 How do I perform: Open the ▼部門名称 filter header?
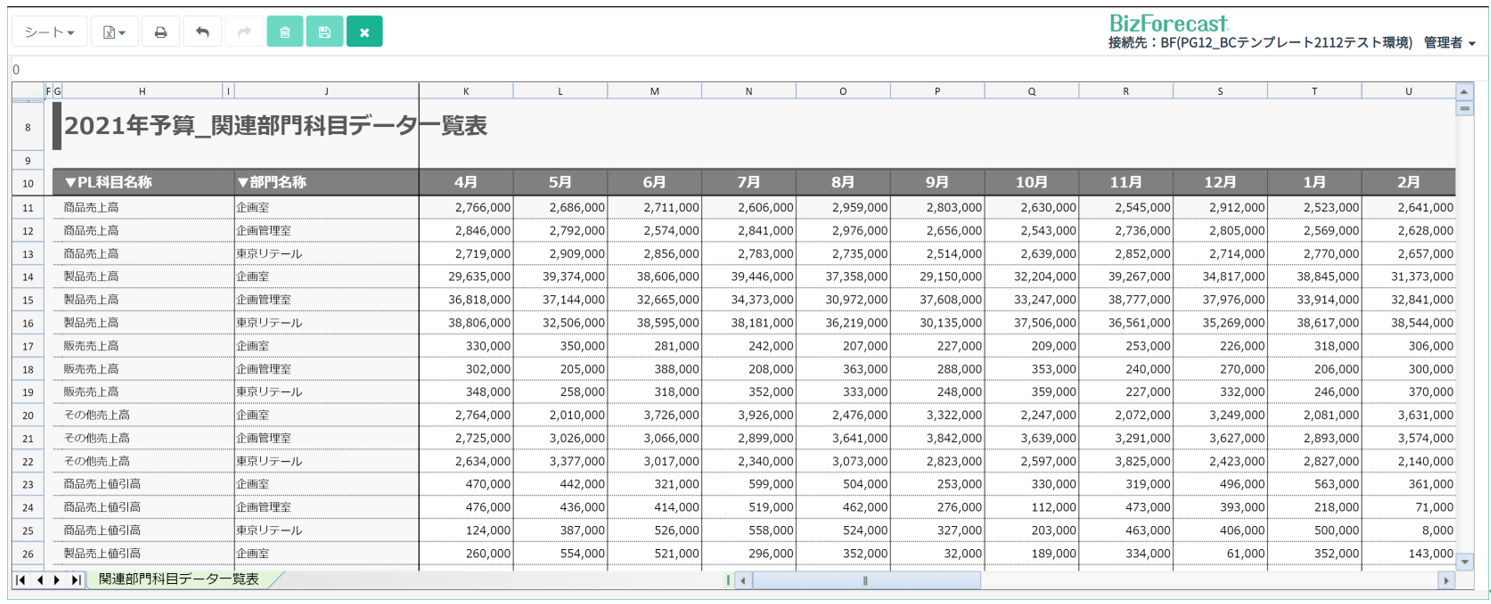click(x=271, y=182)
